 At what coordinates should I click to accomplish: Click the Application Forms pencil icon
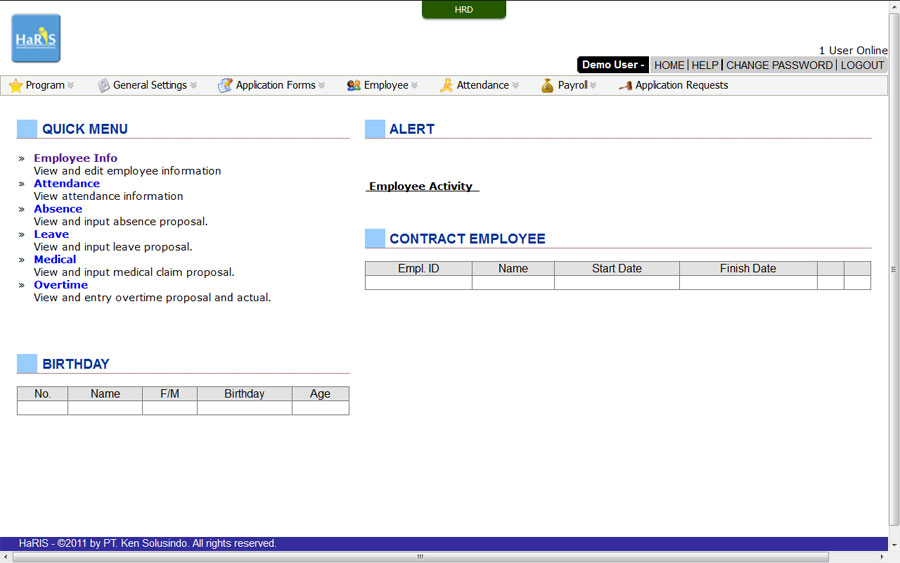click(x=225, y=86)
